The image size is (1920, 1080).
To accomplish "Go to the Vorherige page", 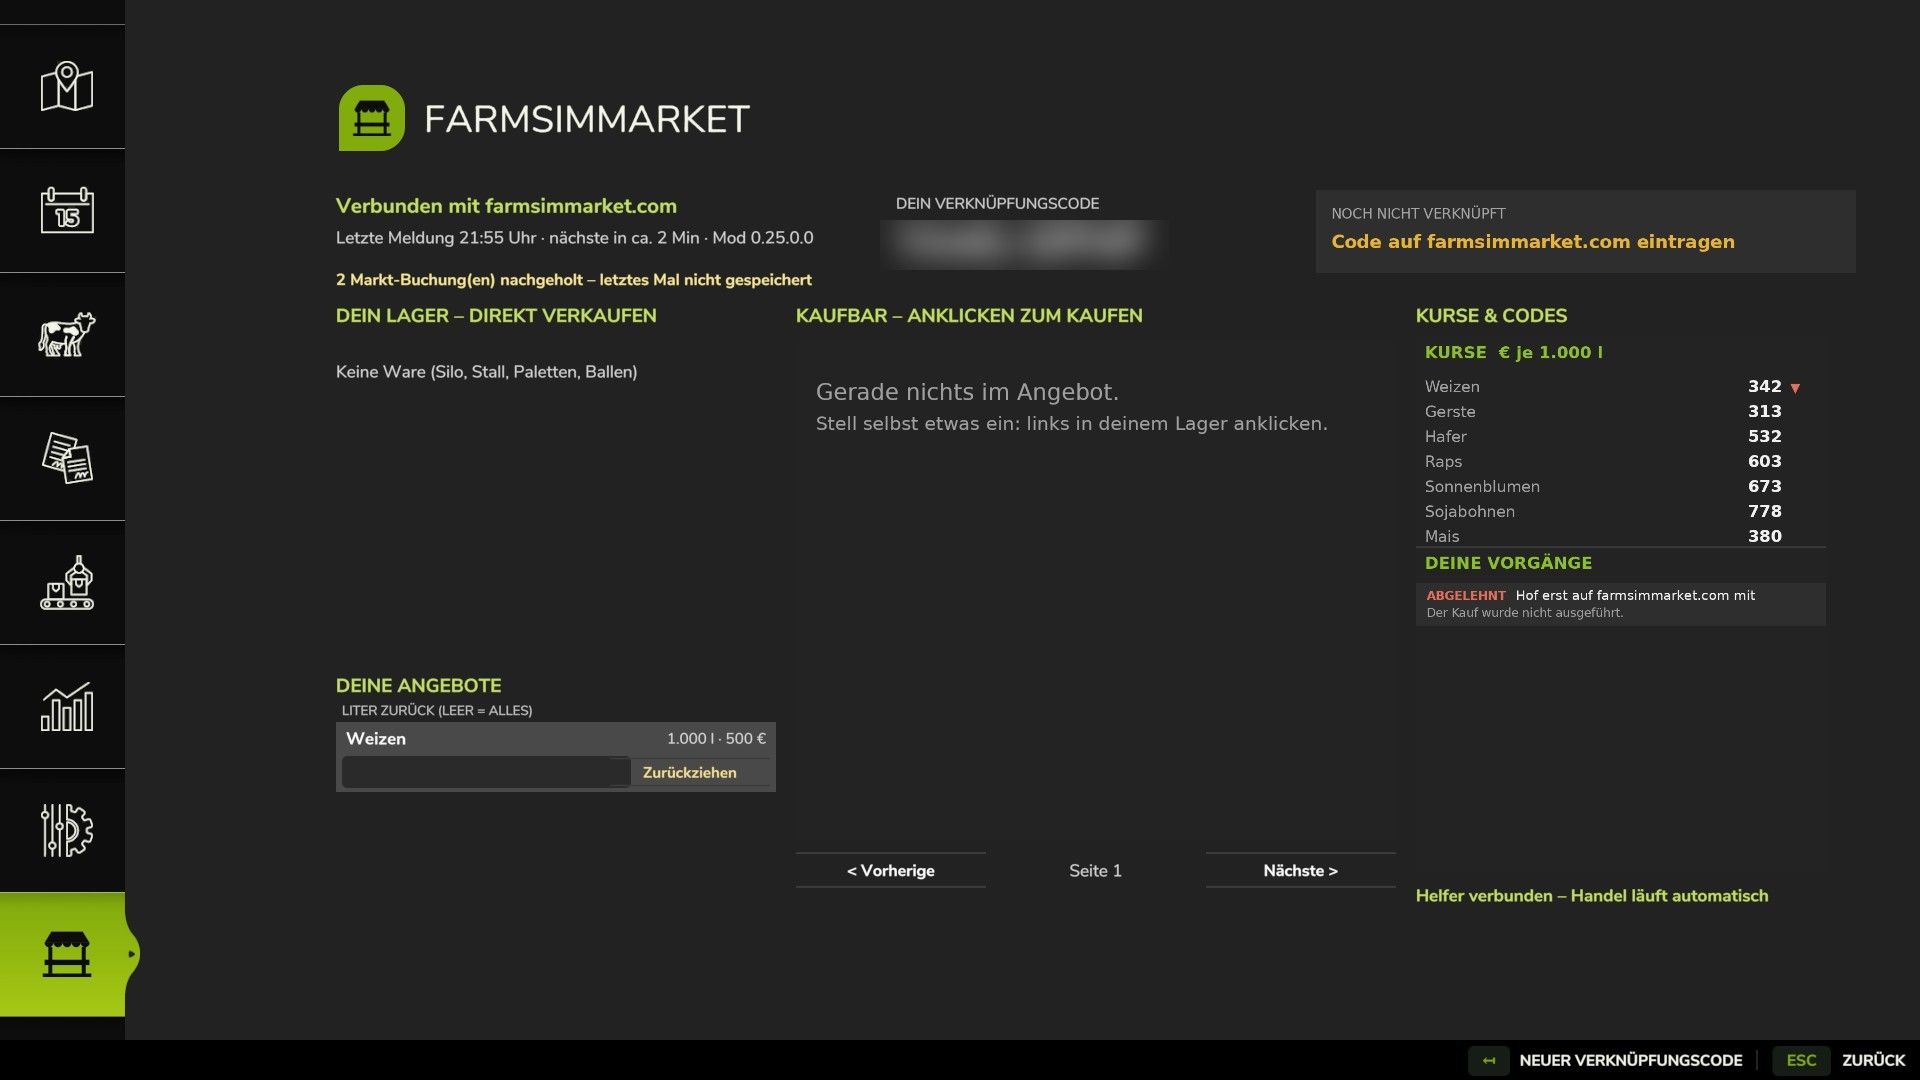I will (x=891, y=870).
